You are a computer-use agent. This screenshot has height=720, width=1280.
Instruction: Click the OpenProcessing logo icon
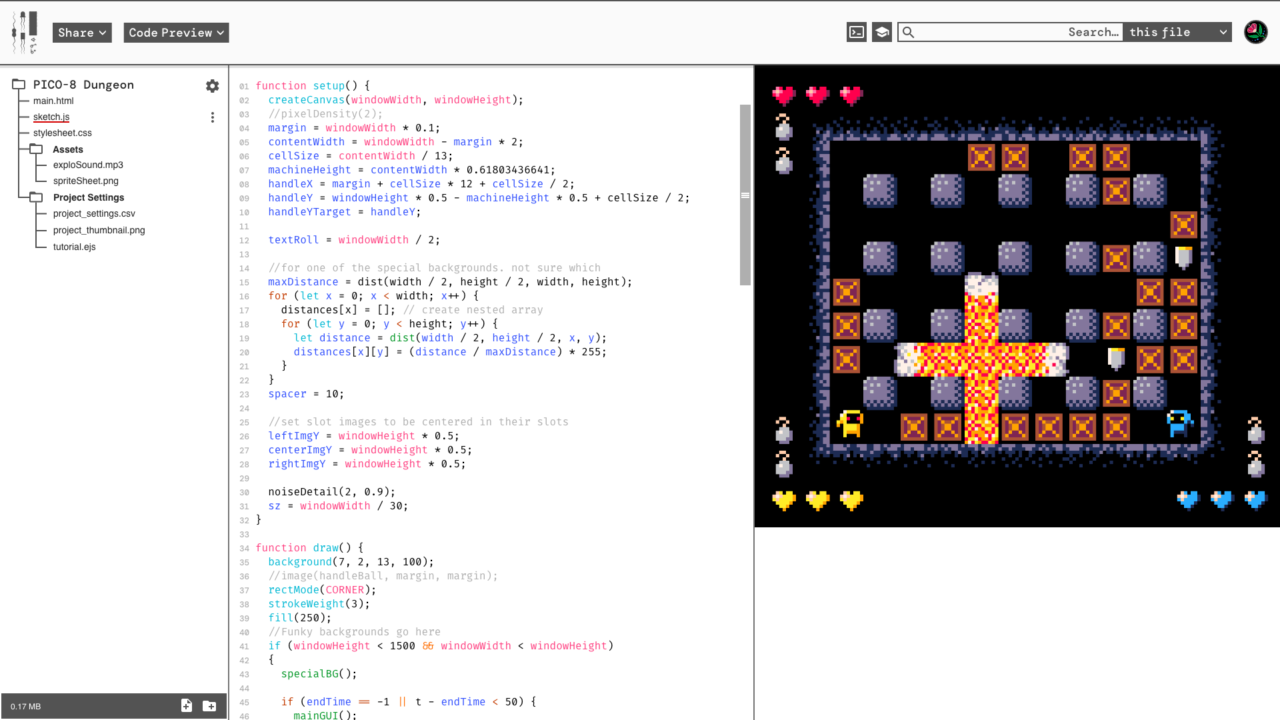point(24,32)
